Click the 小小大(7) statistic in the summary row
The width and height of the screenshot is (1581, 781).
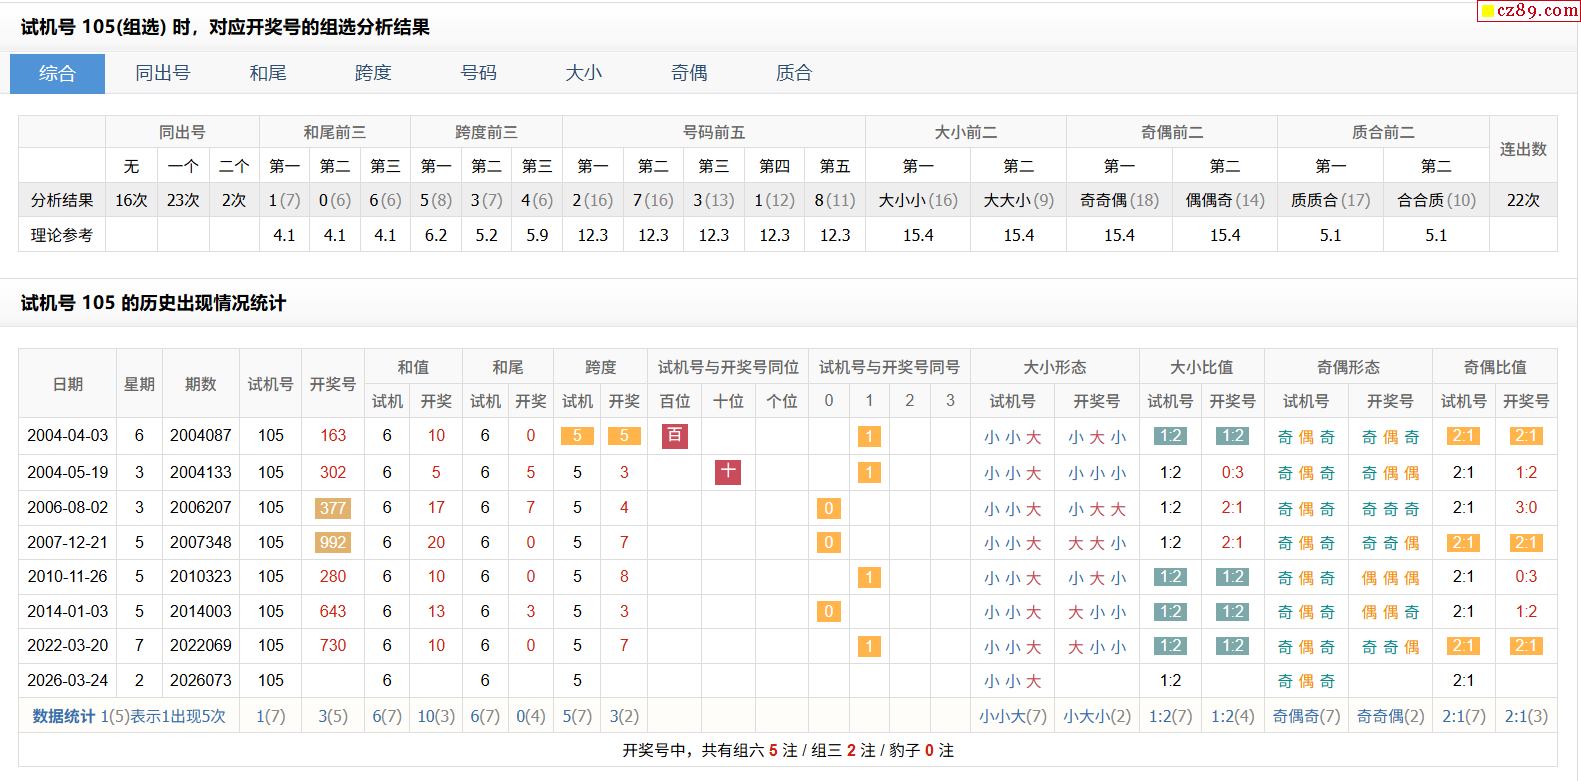(1012, 716)
